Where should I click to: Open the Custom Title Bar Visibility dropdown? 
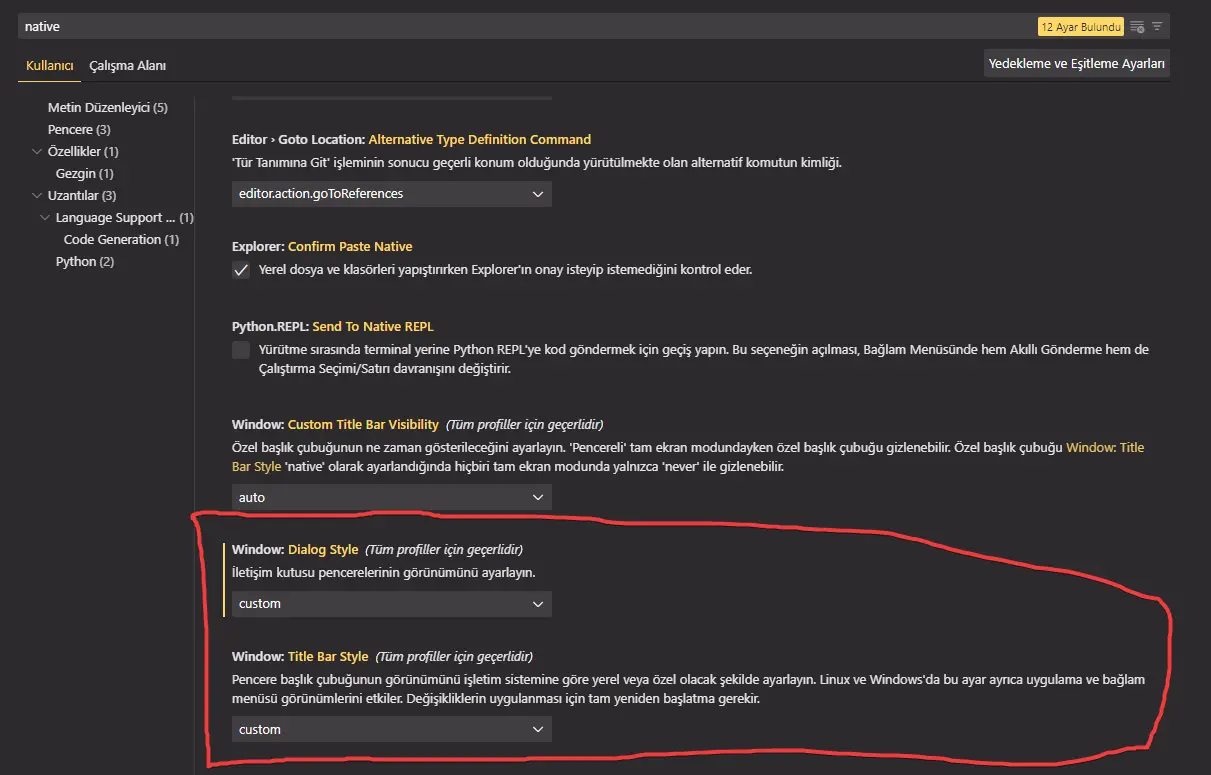pyautogui.click(x=391, y=497)
